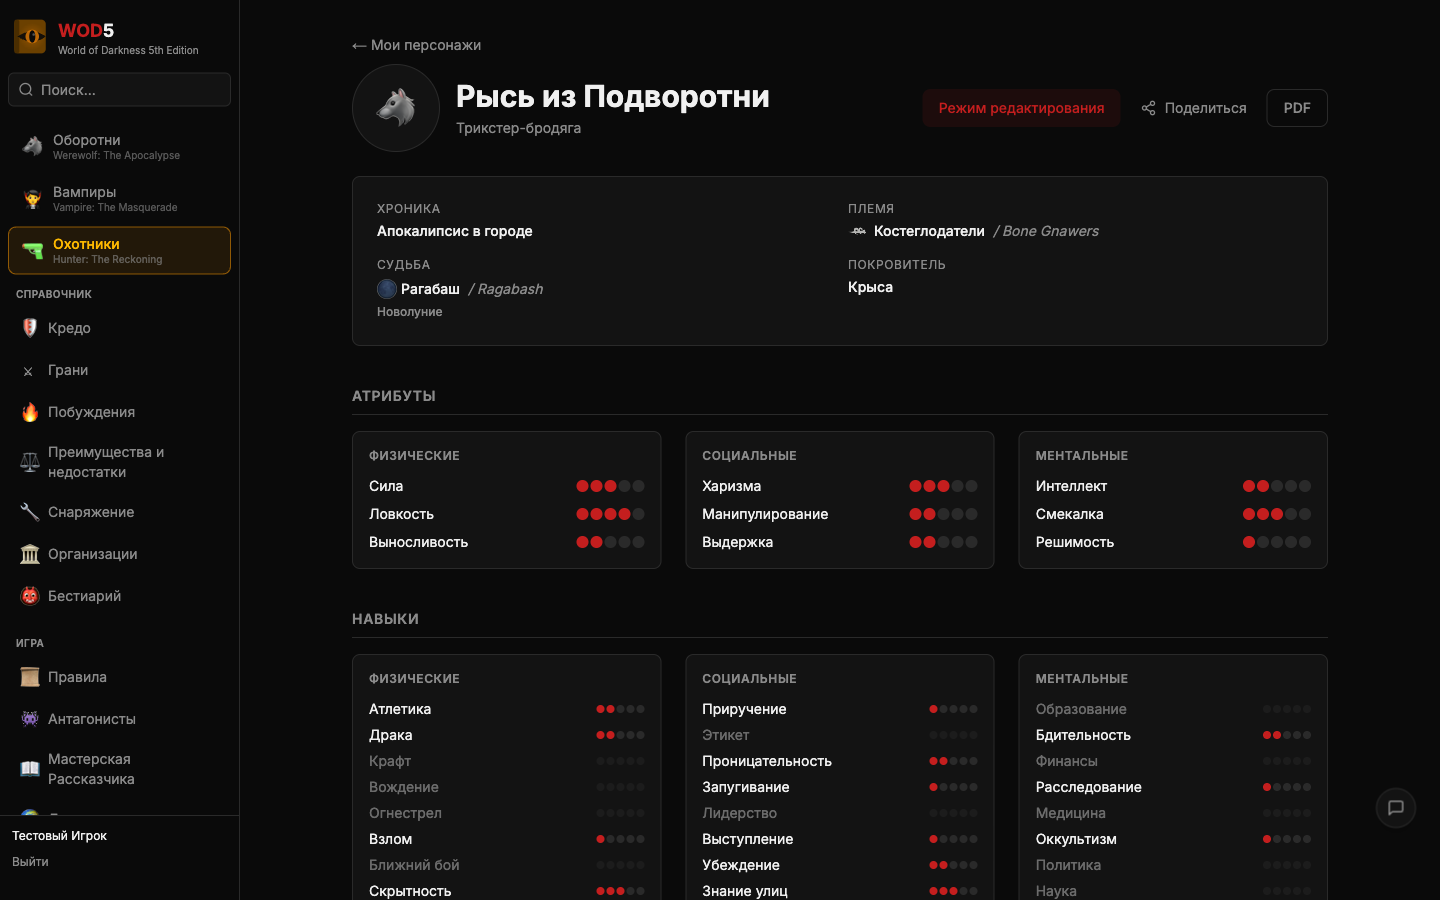Set the Проницательность skill dots
This screenshot has height=900, width=1440.
[x=953, y=761]
